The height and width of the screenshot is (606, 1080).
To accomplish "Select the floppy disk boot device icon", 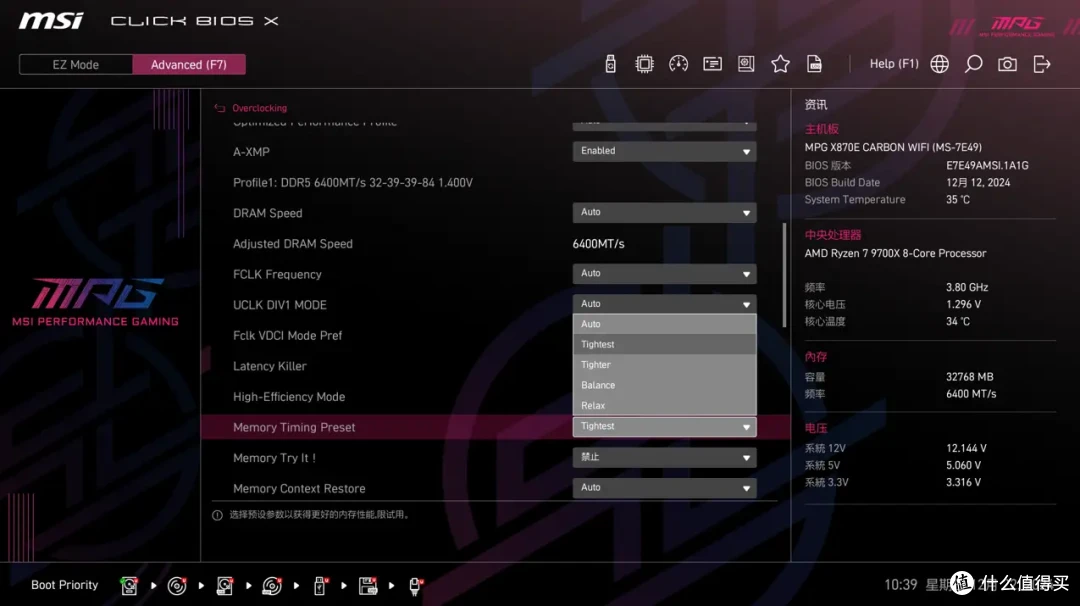I will pyautogui.click(x=368, y=585).
